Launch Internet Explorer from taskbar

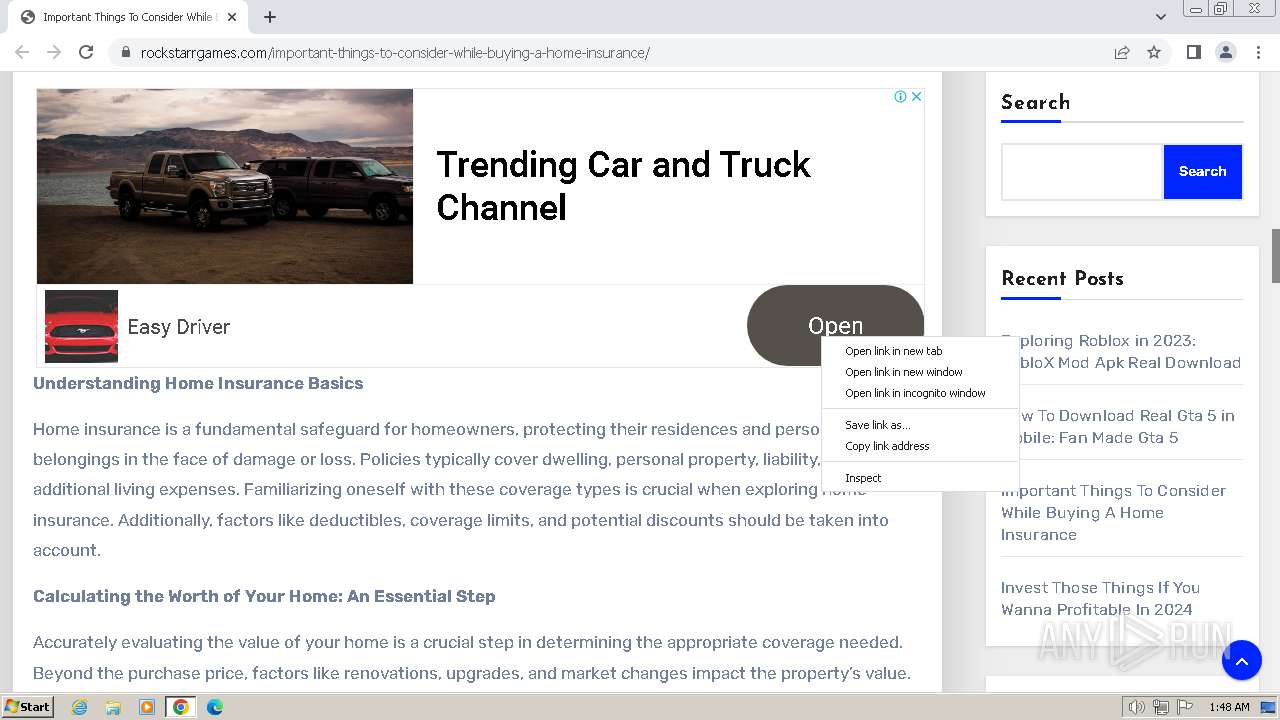point(79,707)
